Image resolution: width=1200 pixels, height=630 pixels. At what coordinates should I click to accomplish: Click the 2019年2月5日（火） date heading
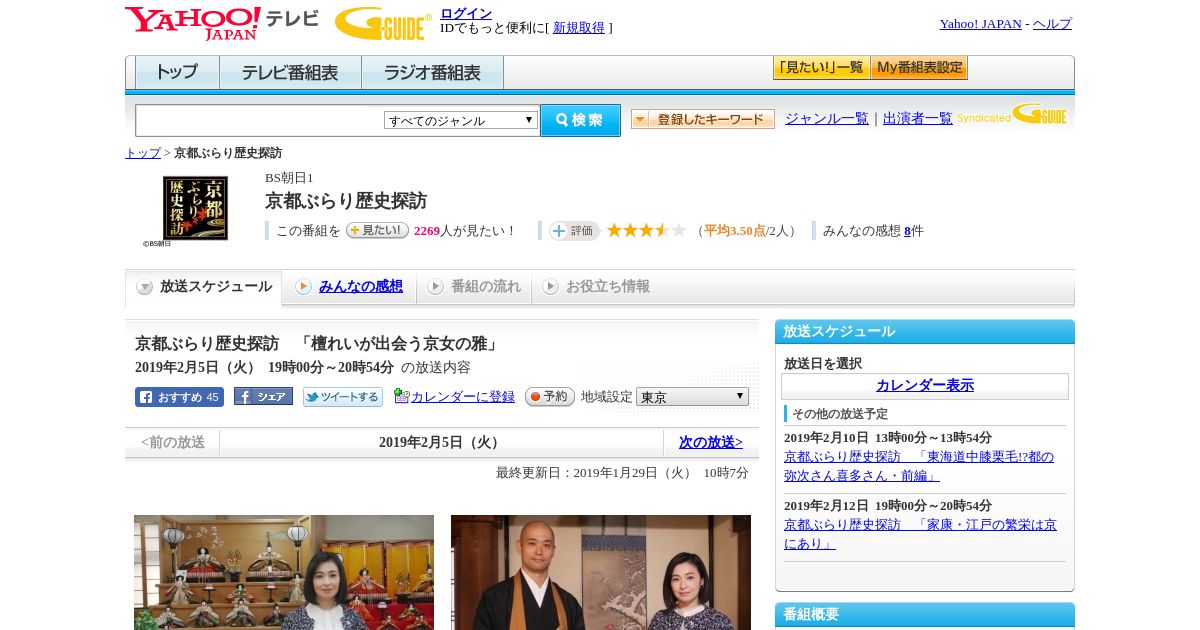click(441, 442)
